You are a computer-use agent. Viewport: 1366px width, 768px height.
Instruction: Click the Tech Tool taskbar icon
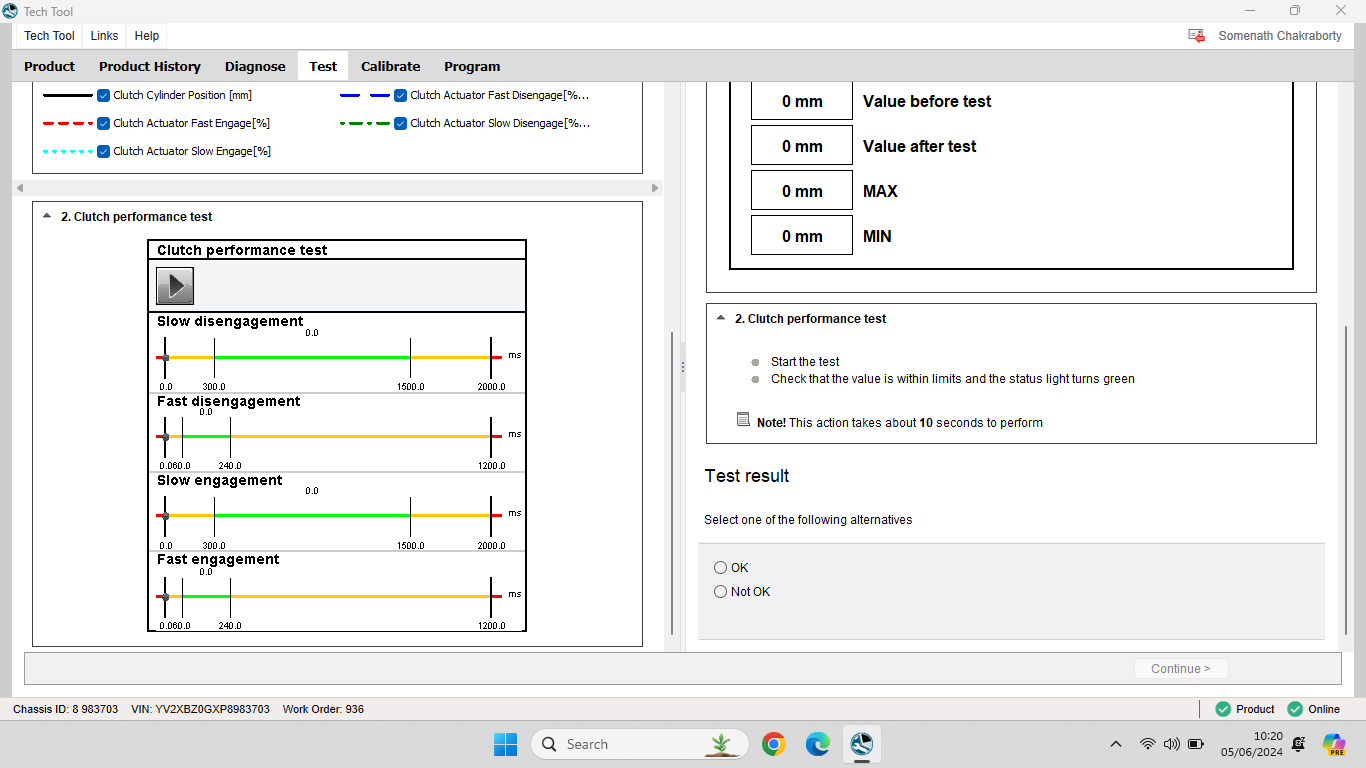click(862, 744)
